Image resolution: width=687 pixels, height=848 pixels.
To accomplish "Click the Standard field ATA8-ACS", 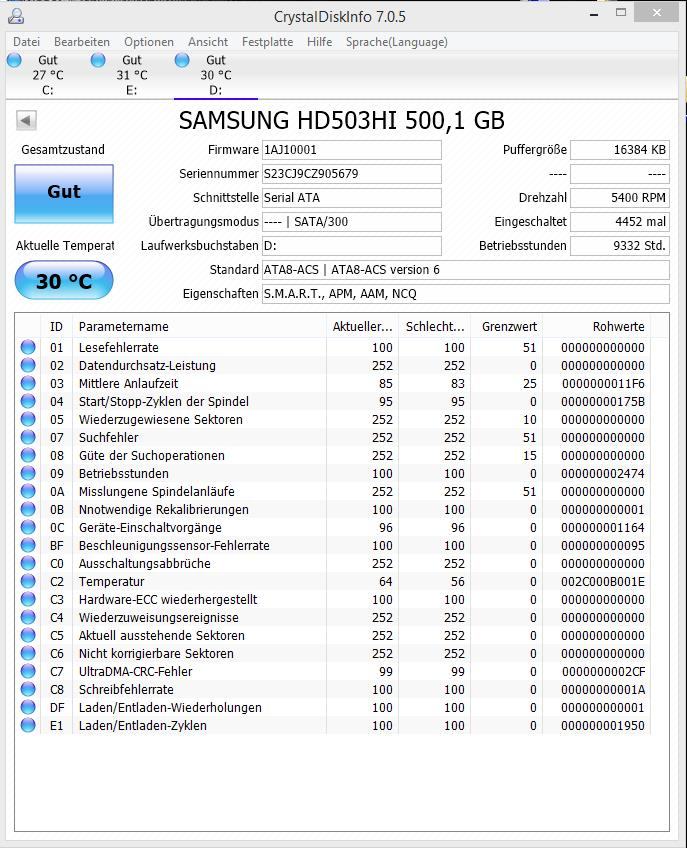I will 466,269.
